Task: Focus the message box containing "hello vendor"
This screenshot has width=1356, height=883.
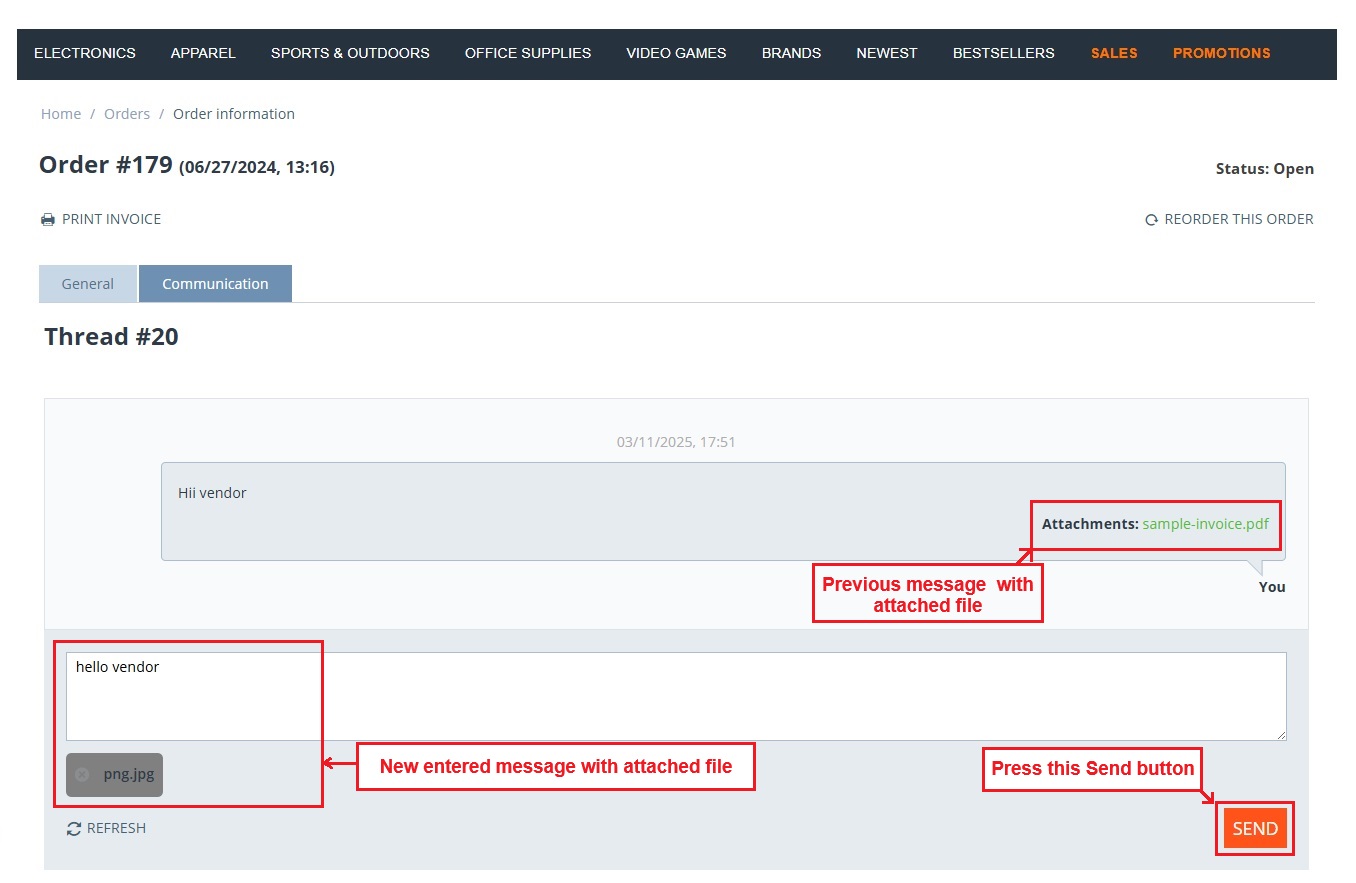Action: [x=676, y=697]
